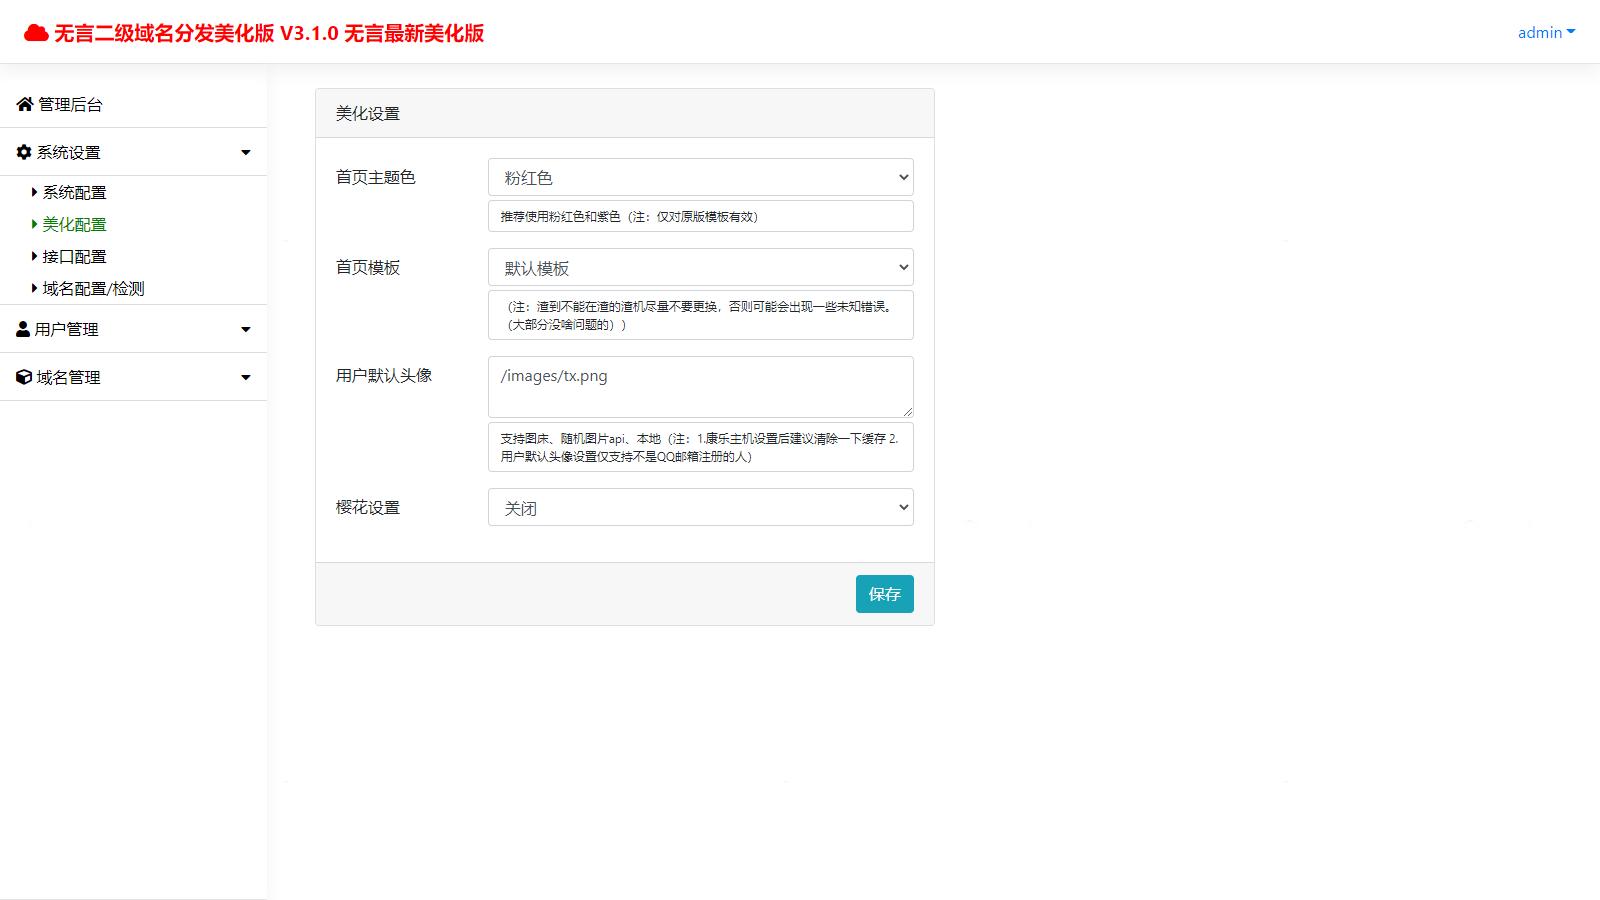Click the red cloud logo icon
Image resolution: width=1600 pixels, height=900 pixels.
click(x=36, y=31)
